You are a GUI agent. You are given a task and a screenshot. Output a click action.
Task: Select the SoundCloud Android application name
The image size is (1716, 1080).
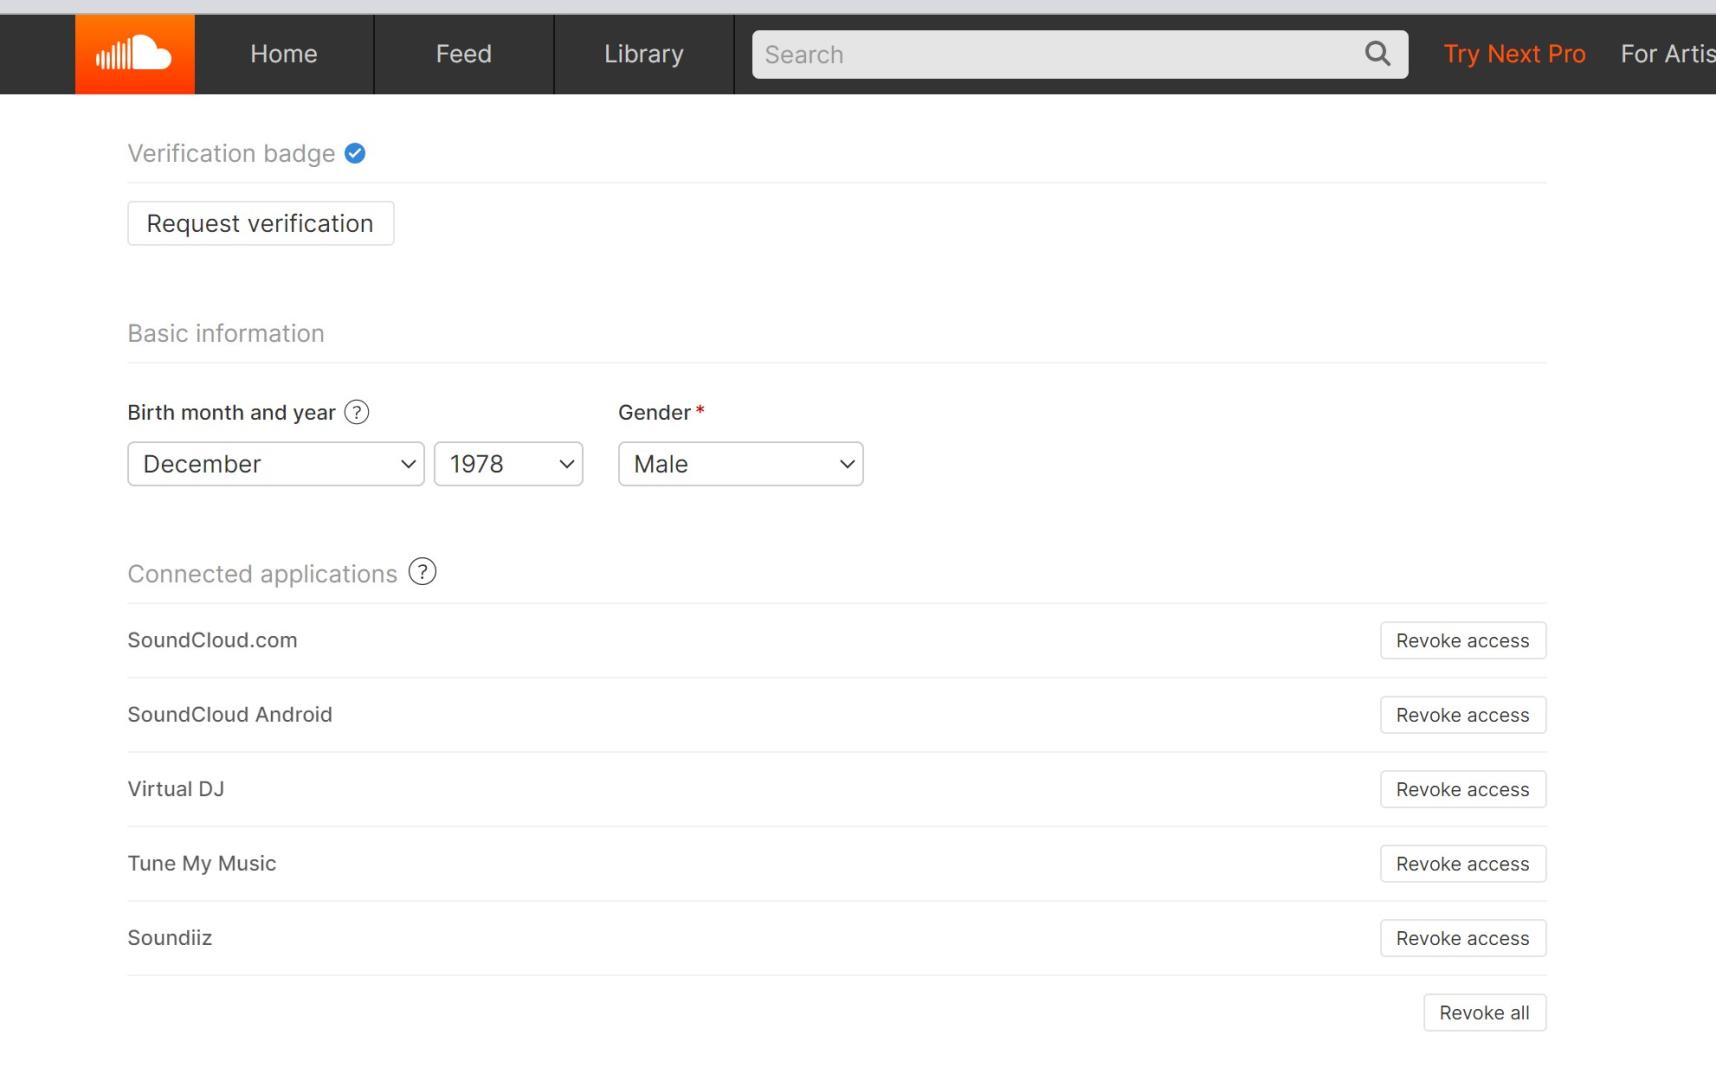[x=230, y=714]
